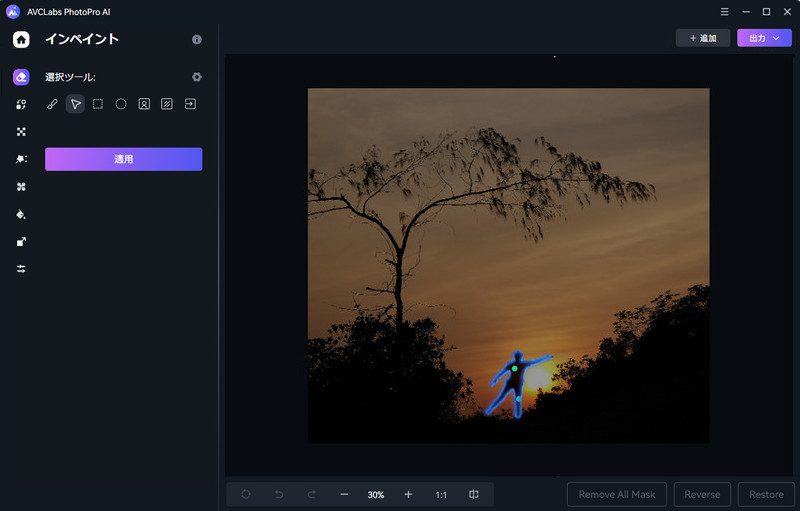Open the second sidebar tool below Inpaint
Viewport: 800px width, 511px height.
[21, 105]
